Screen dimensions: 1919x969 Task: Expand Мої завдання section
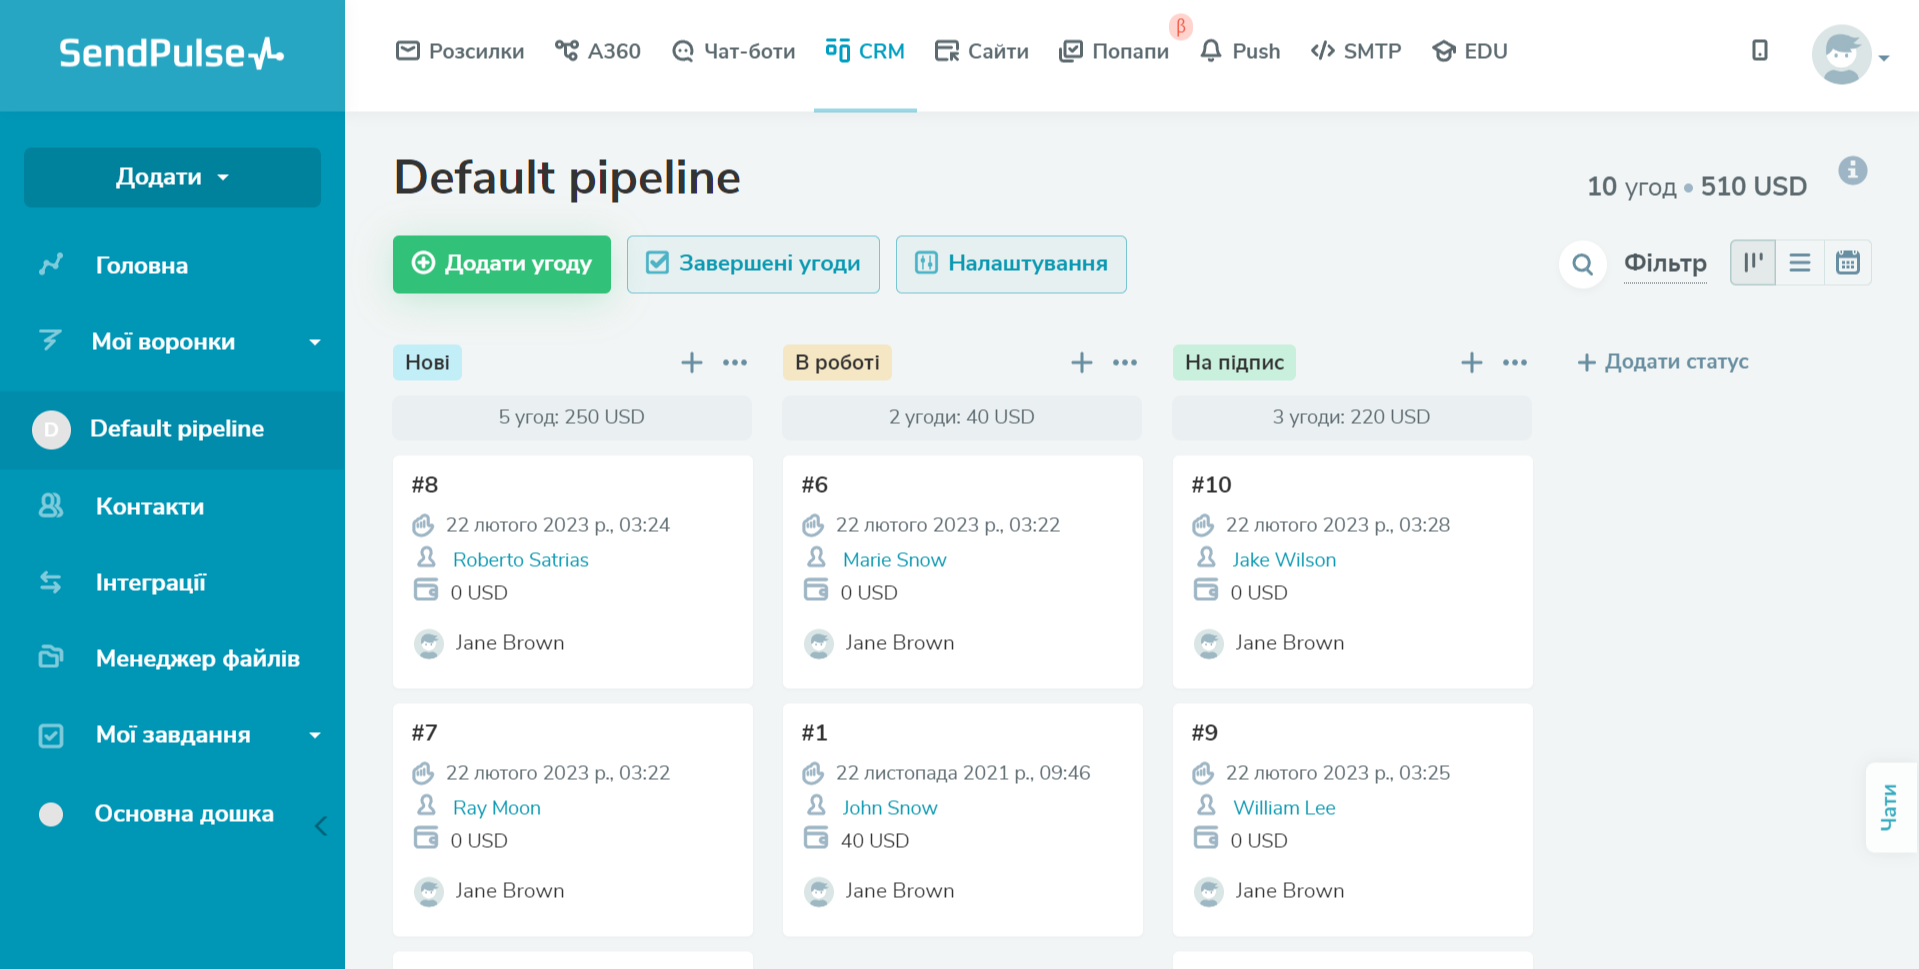point(315,735)
